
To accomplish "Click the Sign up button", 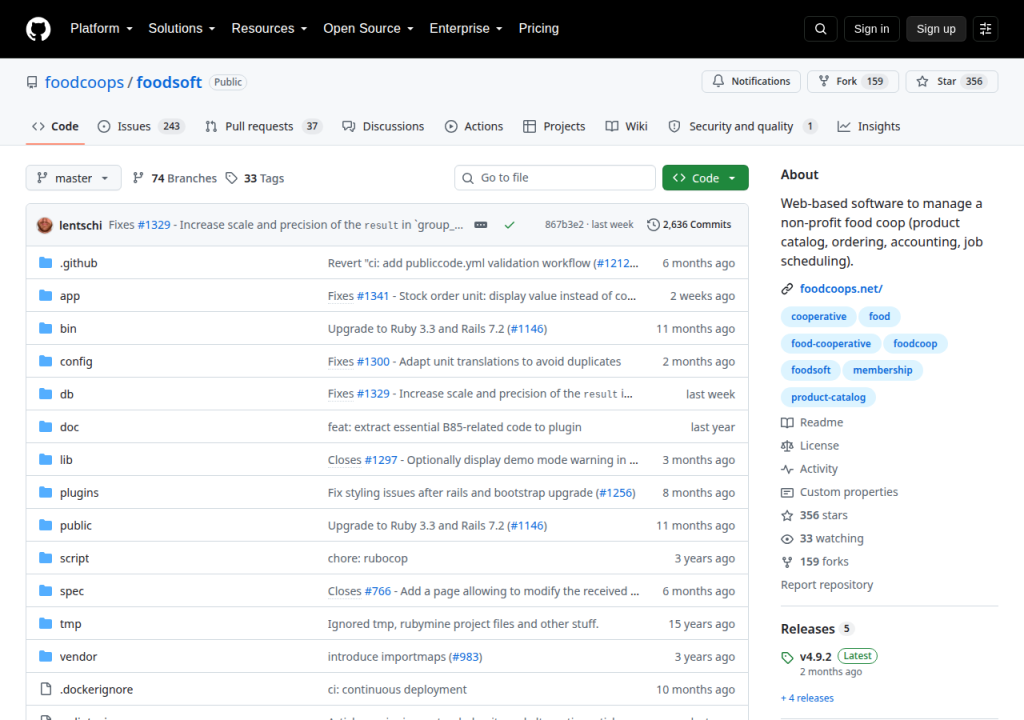I will point(936,29).
